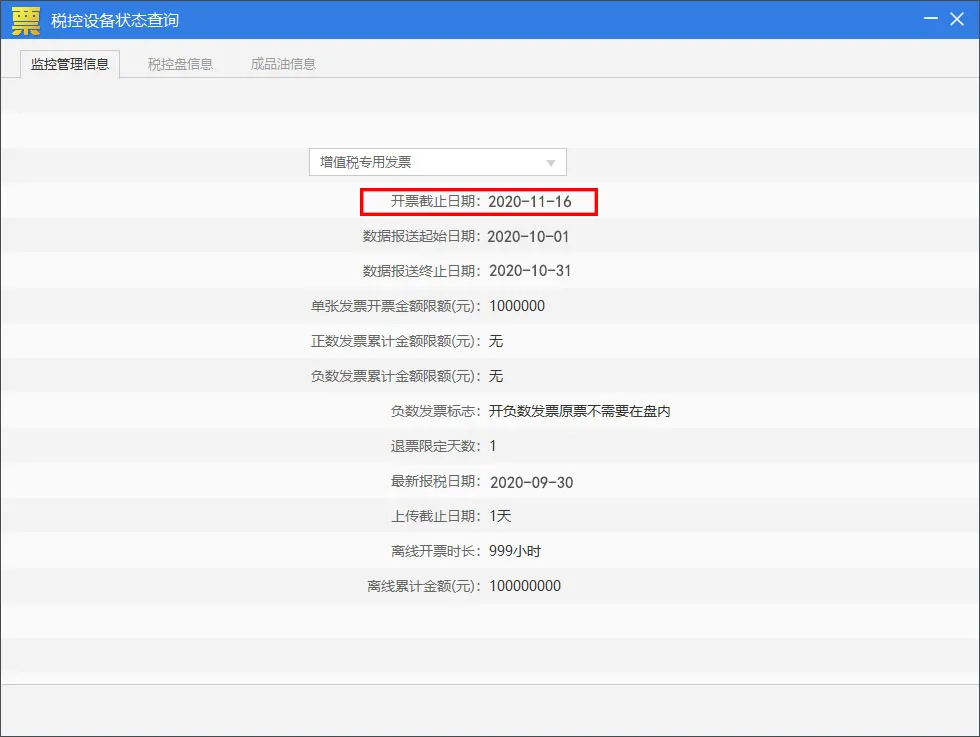980x737 pixels.
Task: Click the 开票截止日期 value 2020-11-16
Action: 529,202
